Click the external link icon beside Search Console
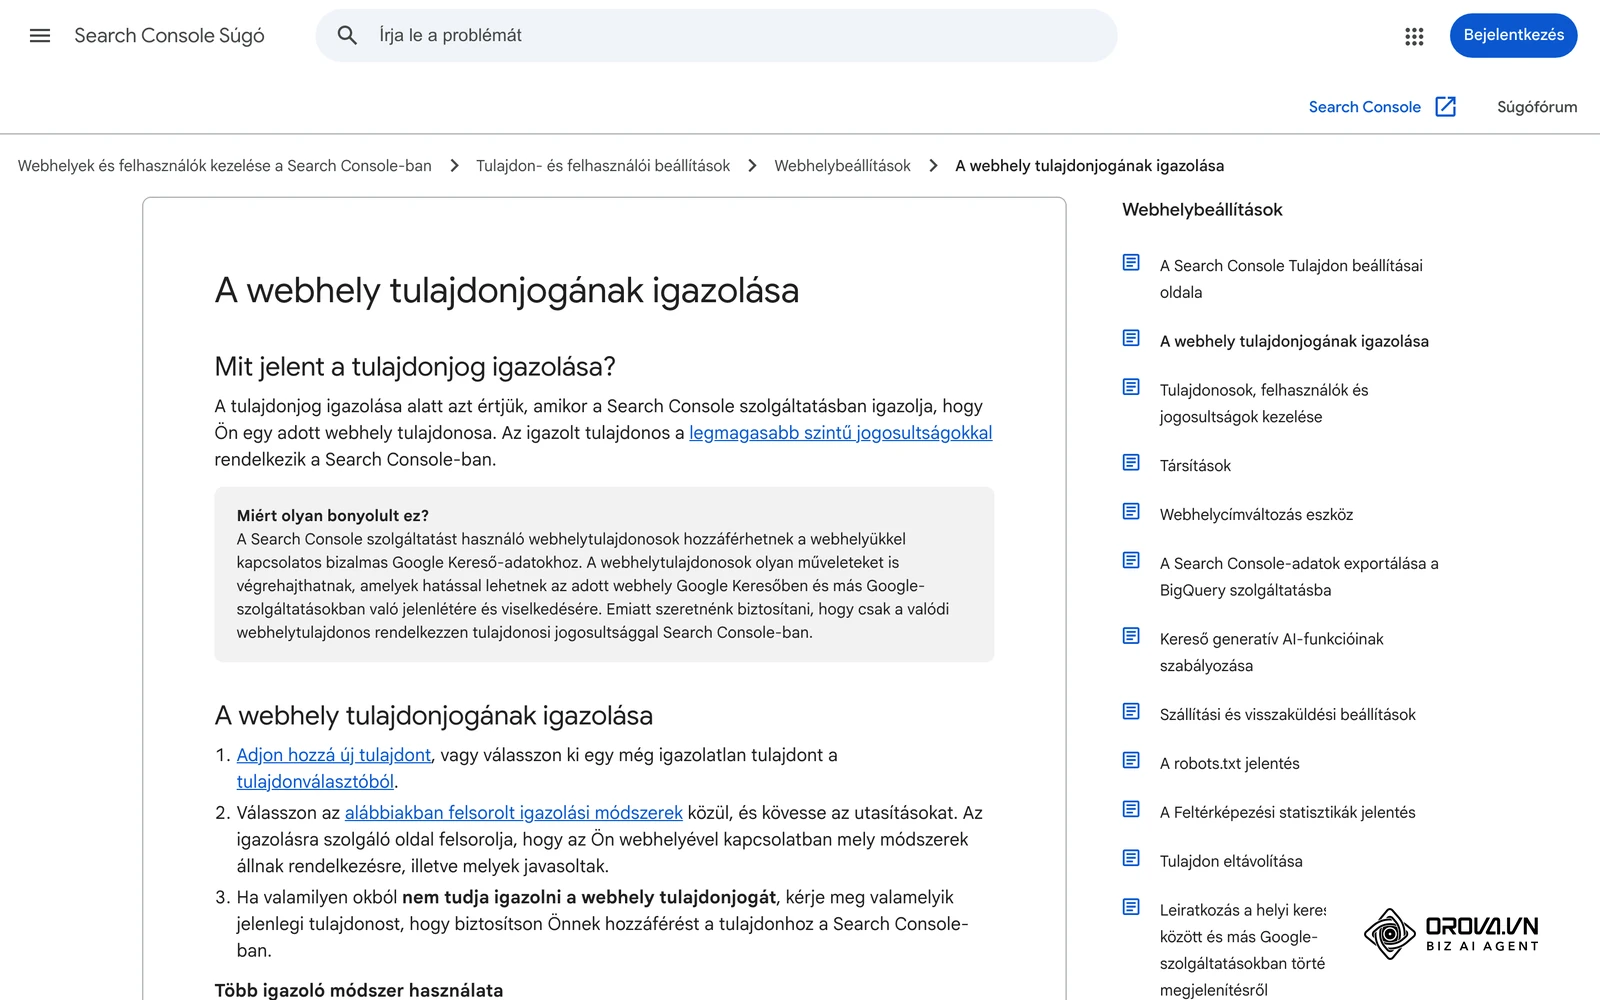Screen dimensions: 1600x1000 [1446, 107]
